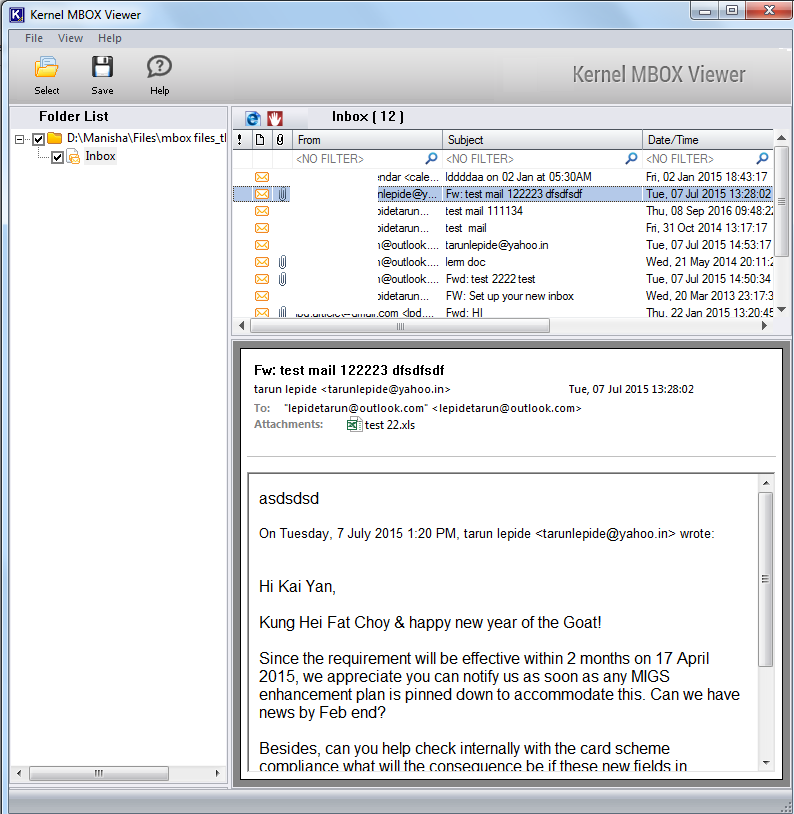Select the 'Fwd: test 2222 test' message

pyautogui.click(x=503, y=279)
